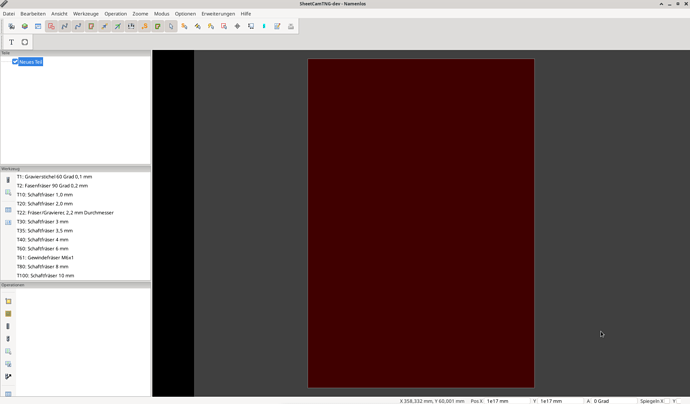Click the topmost icon in Operationen panel

(x=8, y=301)
